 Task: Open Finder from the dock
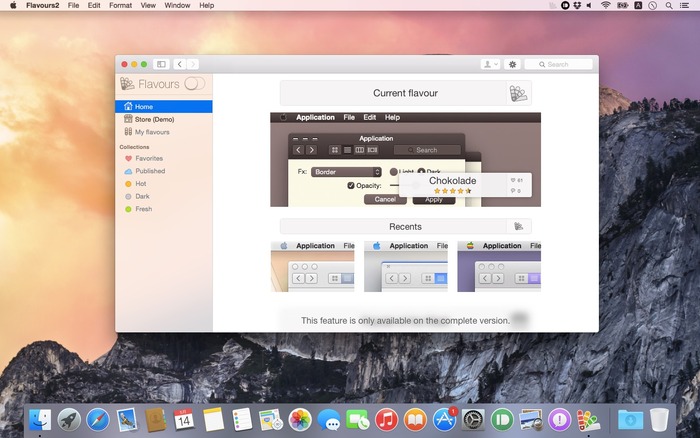[x=40, y=420]
